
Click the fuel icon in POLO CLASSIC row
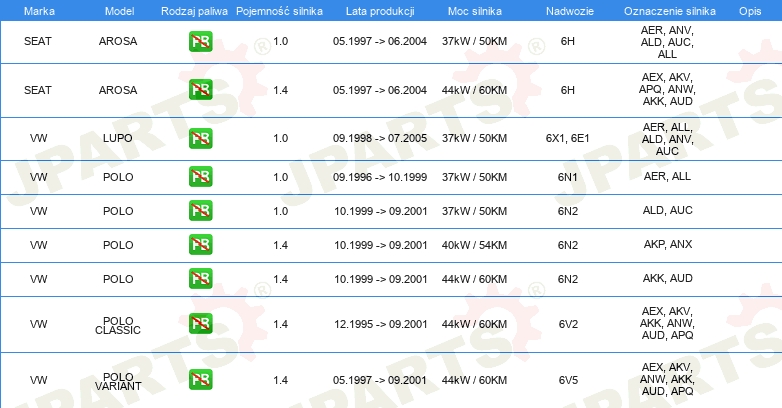pos(200,323)
